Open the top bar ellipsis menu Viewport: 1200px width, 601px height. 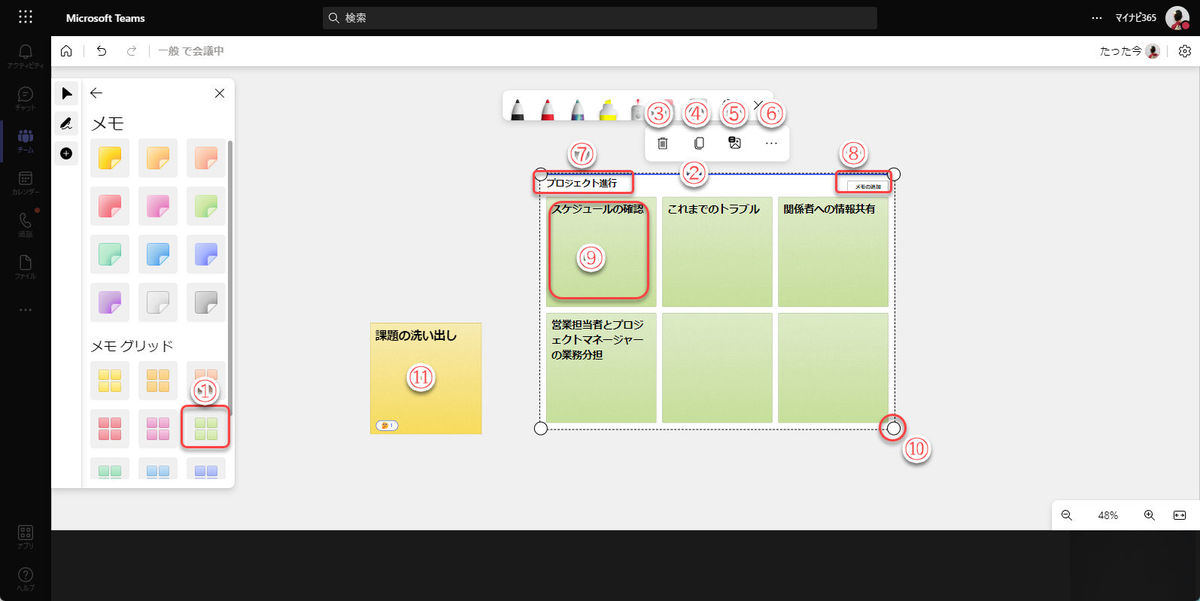[1097, 18]
